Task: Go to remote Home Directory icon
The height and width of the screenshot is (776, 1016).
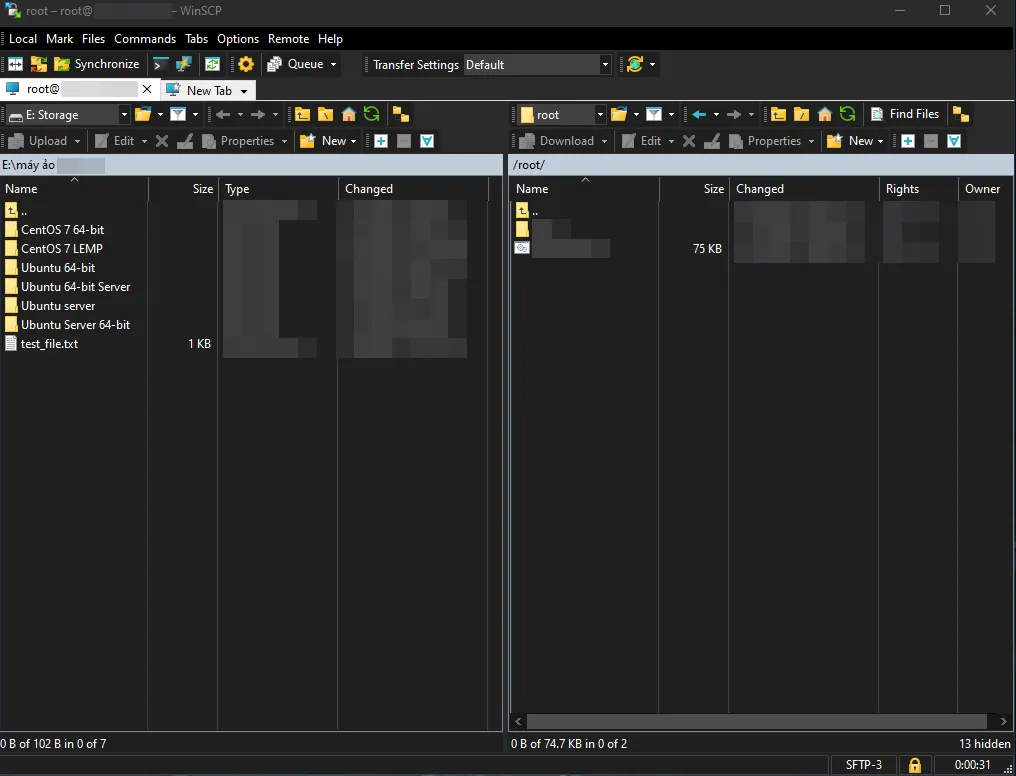Action: (824, 115)
